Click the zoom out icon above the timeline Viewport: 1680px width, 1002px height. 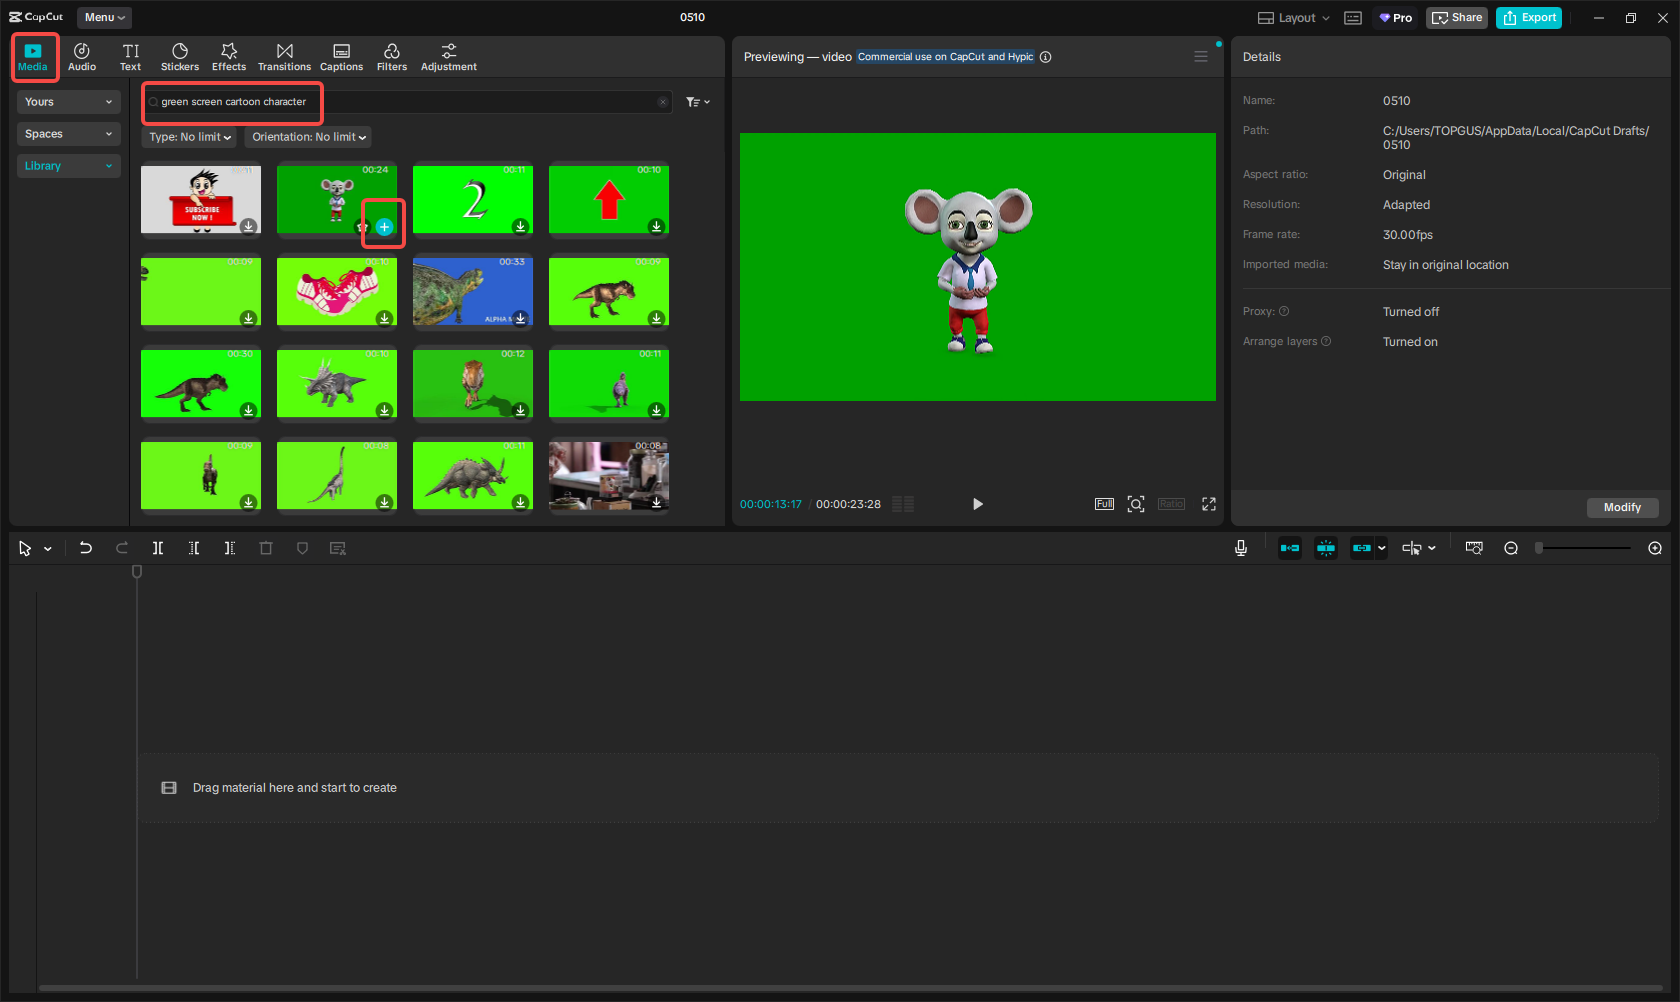(1511, 548)
